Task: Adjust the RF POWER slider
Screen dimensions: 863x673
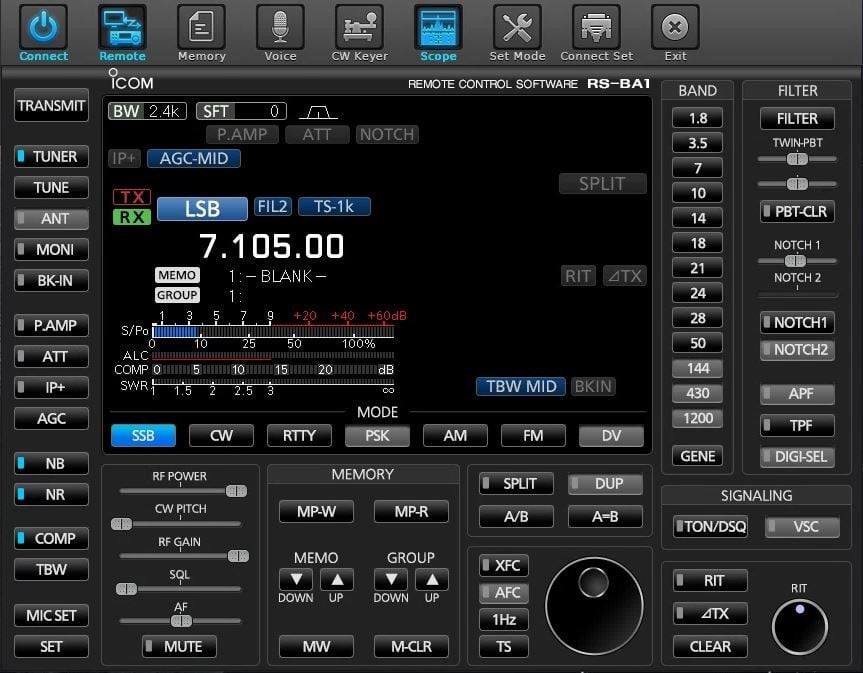Action: (236, 491)
